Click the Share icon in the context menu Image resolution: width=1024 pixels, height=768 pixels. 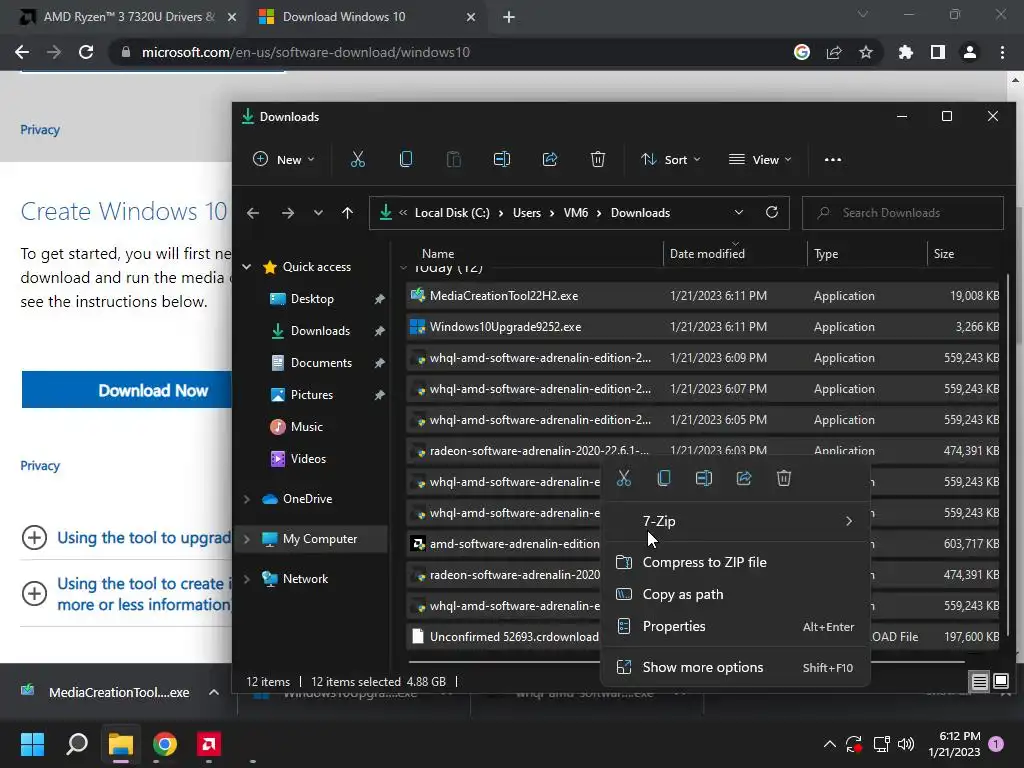click(x=744, y=478)
